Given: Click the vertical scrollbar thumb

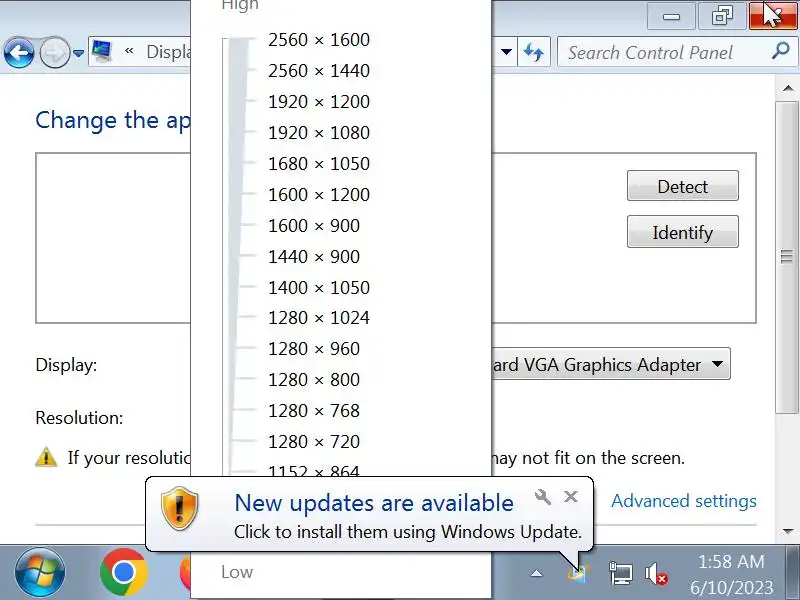Looking at the screenshot, I should [x=787, y=257].
